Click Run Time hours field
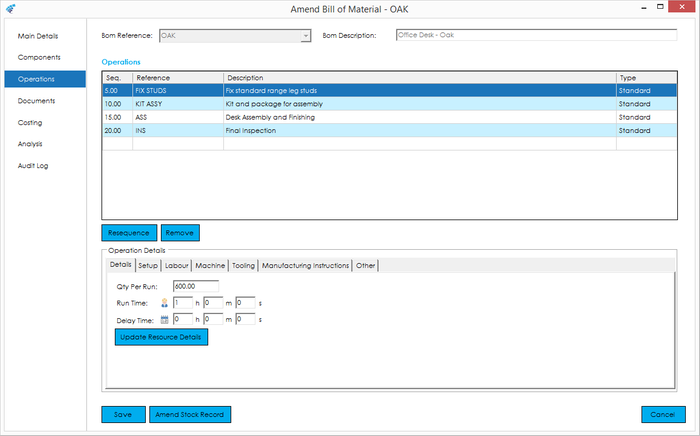The image size is (700, 436). 183,303
